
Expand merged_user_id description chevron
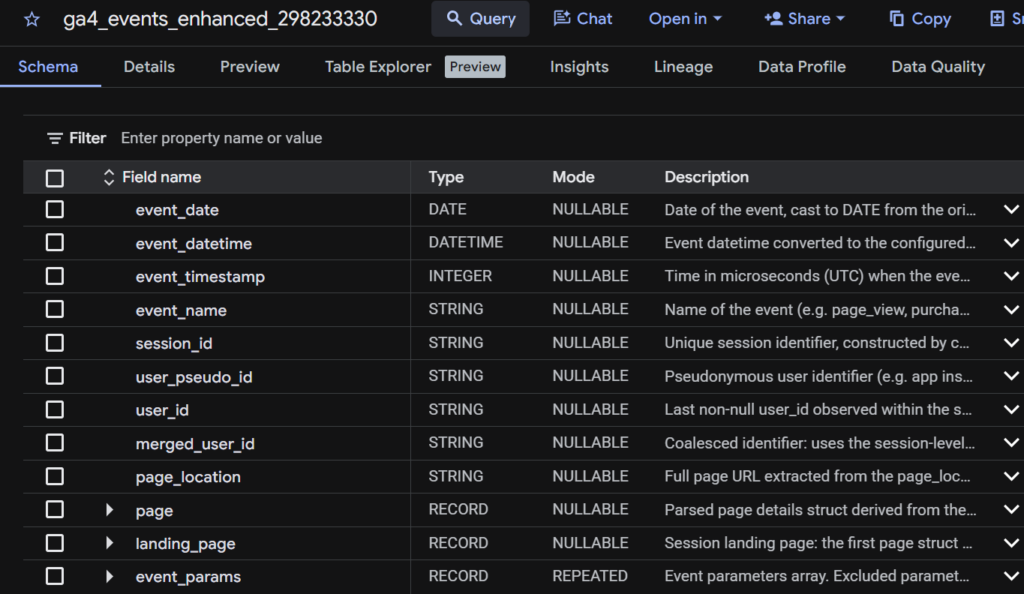(x=1011, y=443)
